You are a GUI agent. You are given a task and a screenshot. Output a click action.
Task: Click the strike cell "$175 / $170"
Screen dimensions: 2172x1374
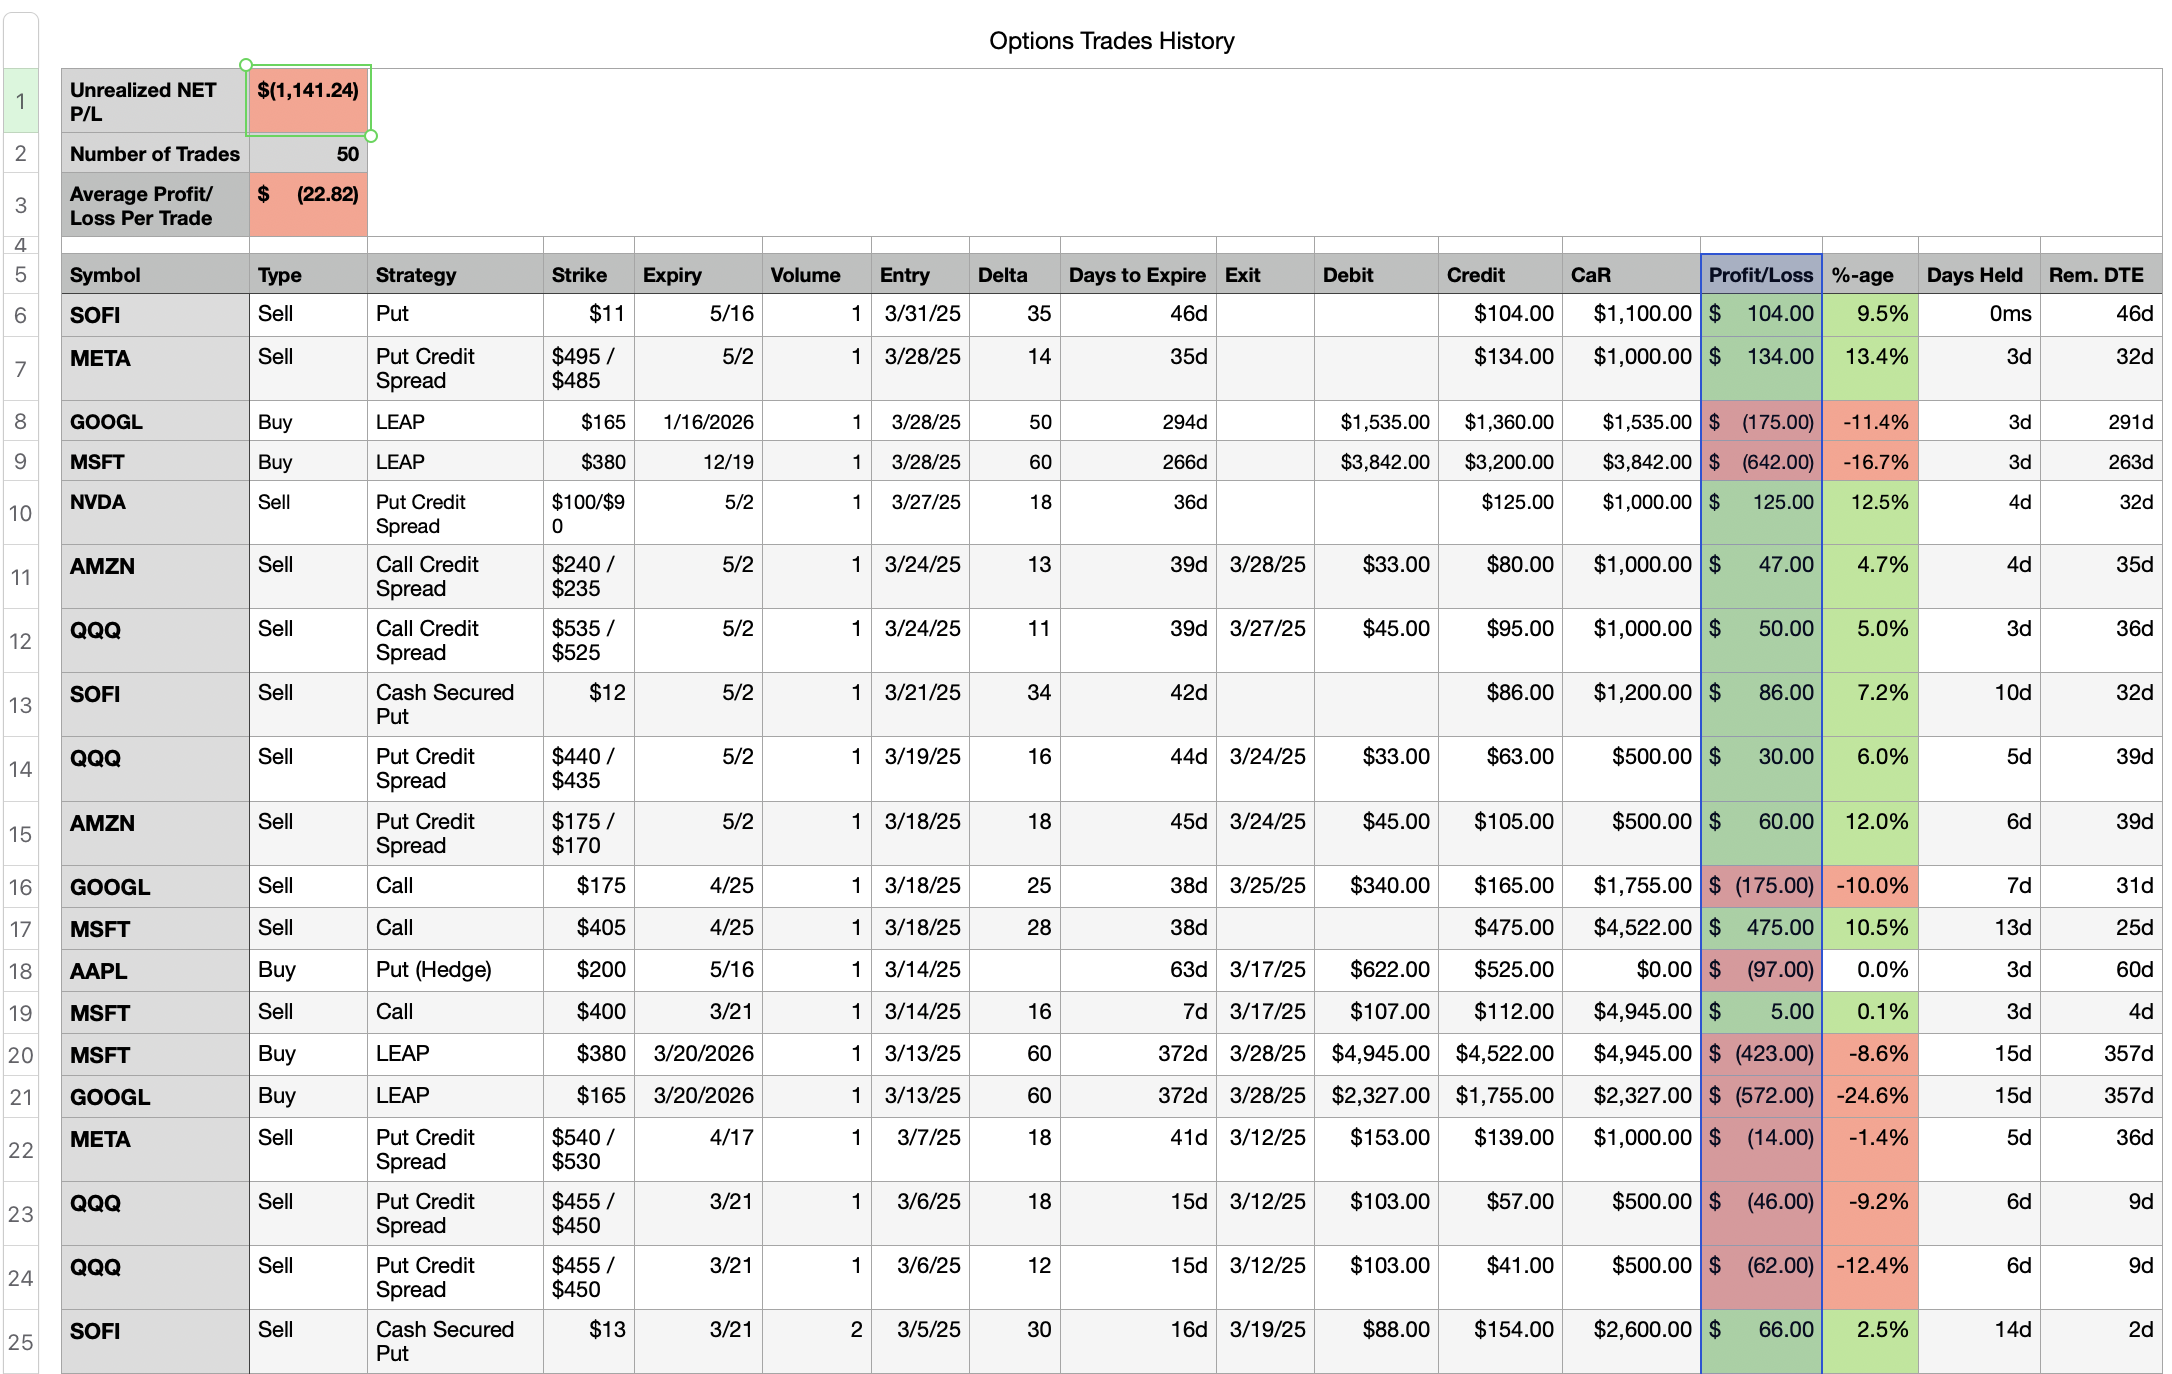click(589, 834)
